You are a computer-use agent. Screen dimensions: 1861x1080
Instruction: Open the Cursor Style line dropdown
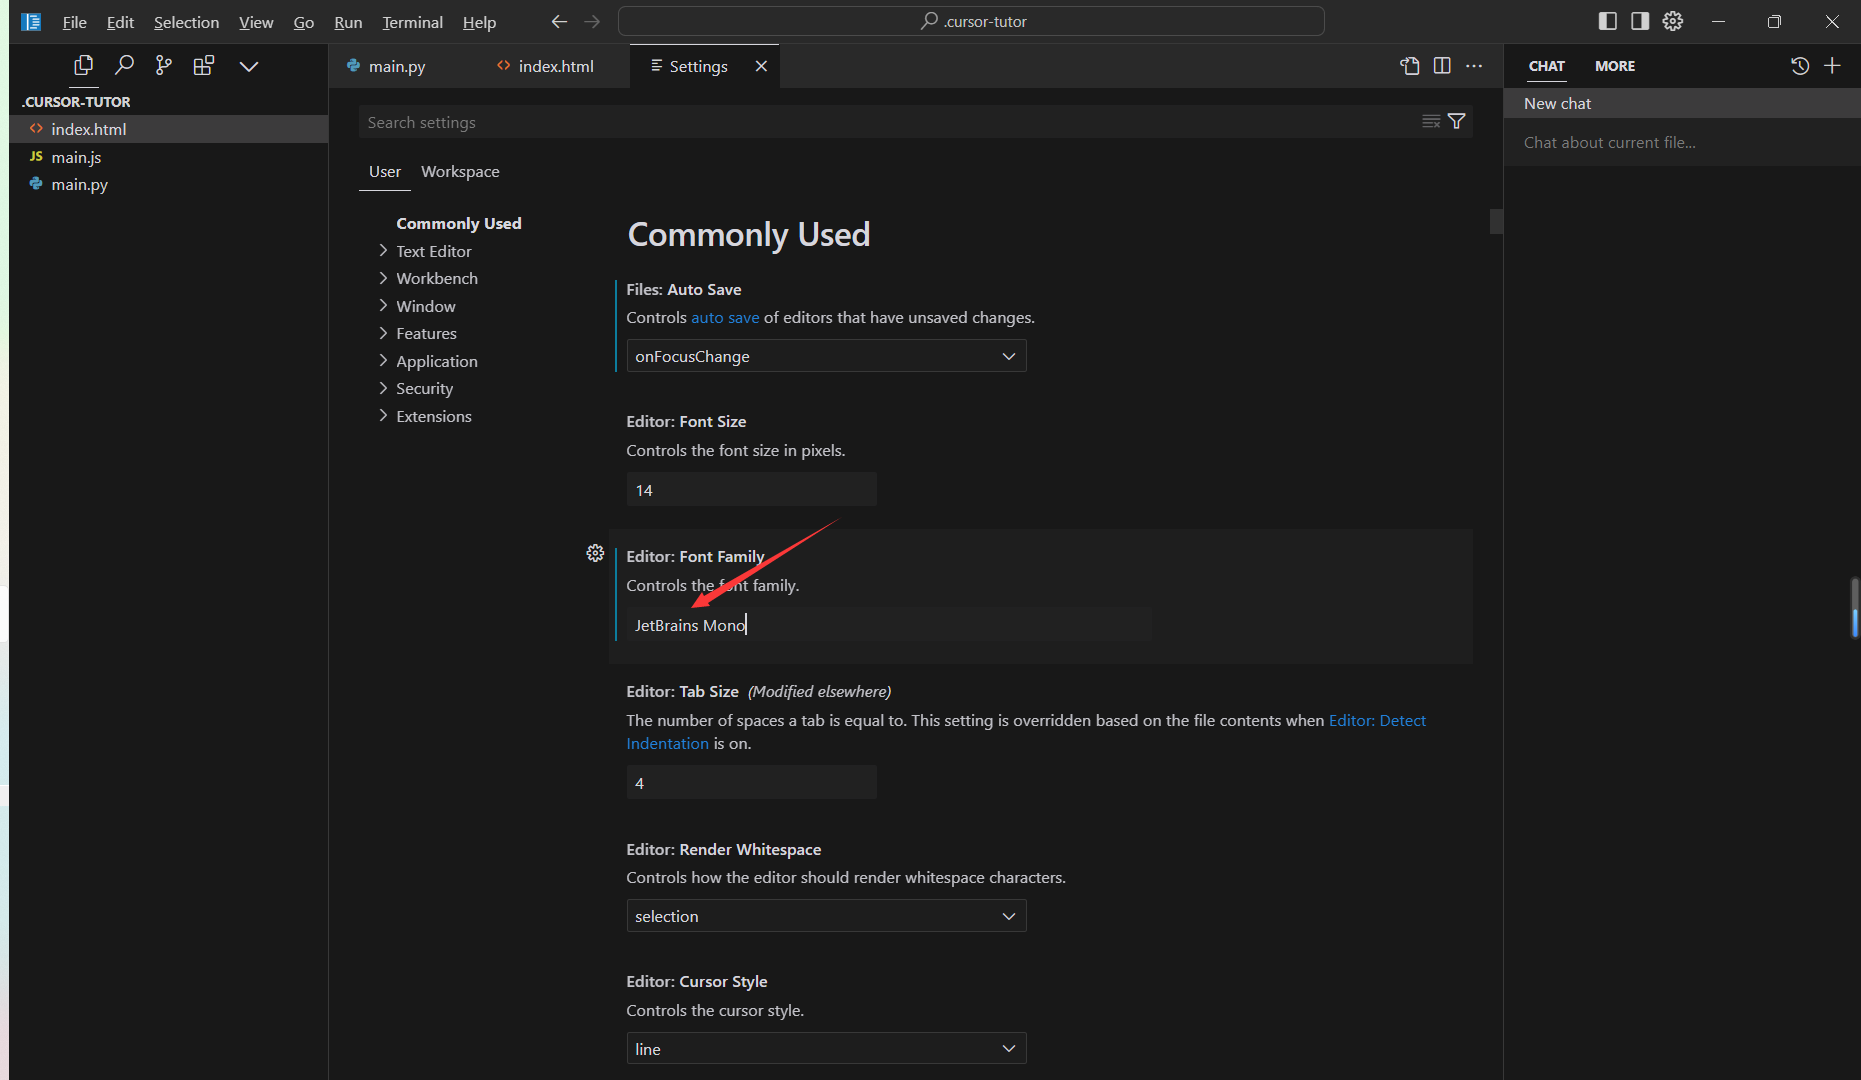tap(826, 1049)
